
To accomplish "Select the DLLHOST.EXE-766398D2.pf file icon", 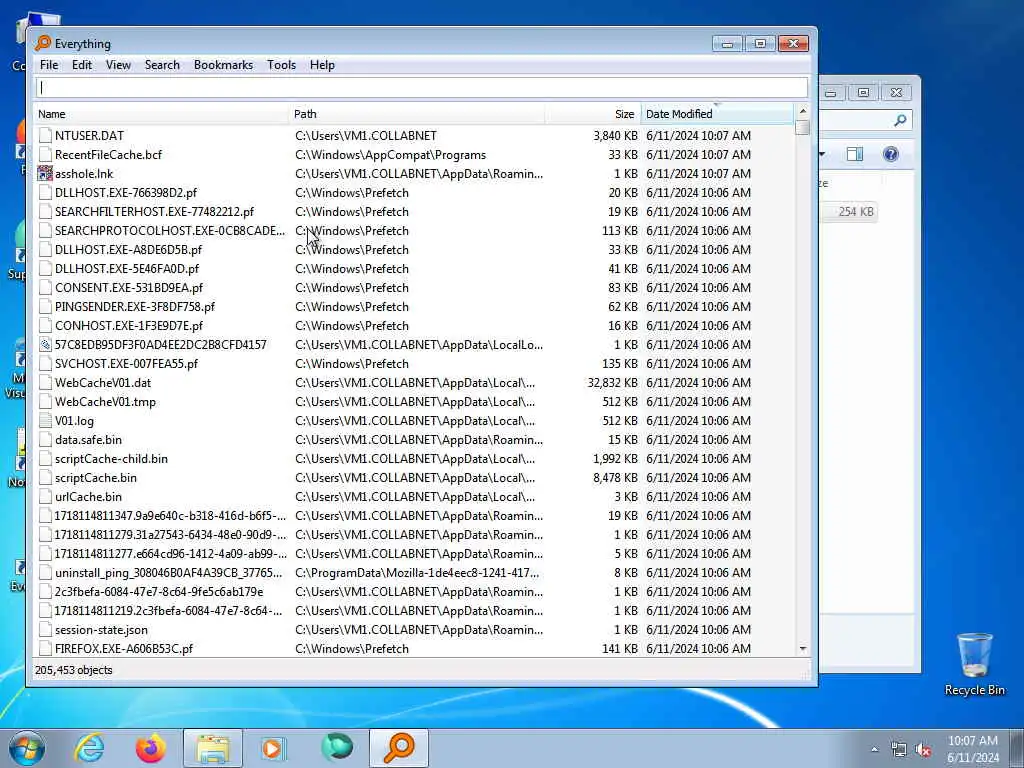I will coord(45,193).
